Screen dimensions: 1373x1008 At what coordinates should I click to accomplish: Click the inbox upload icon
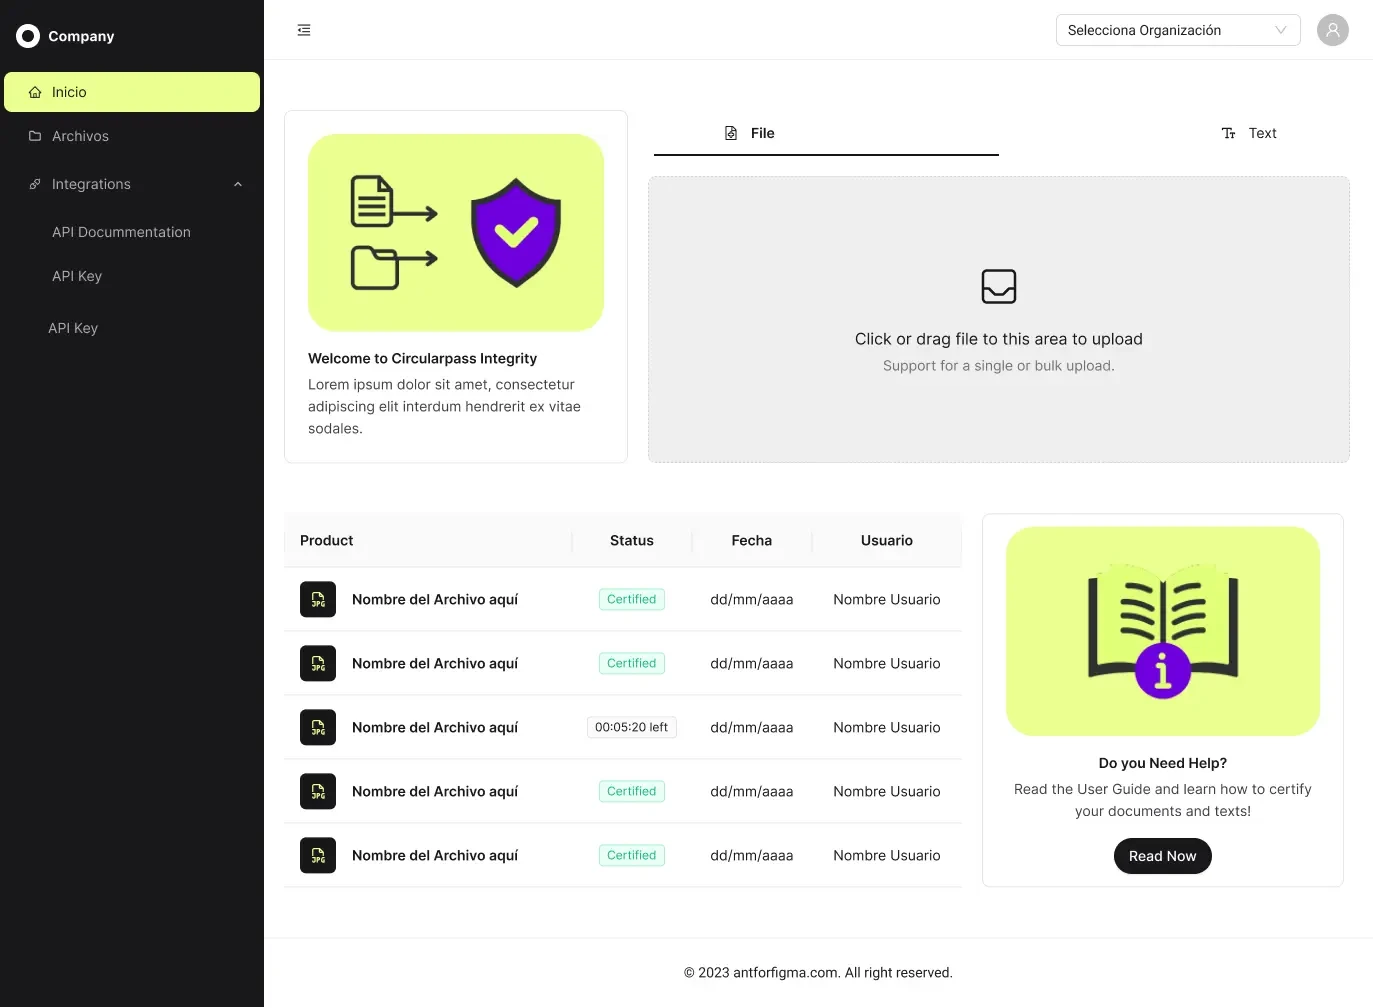[998, 286]
